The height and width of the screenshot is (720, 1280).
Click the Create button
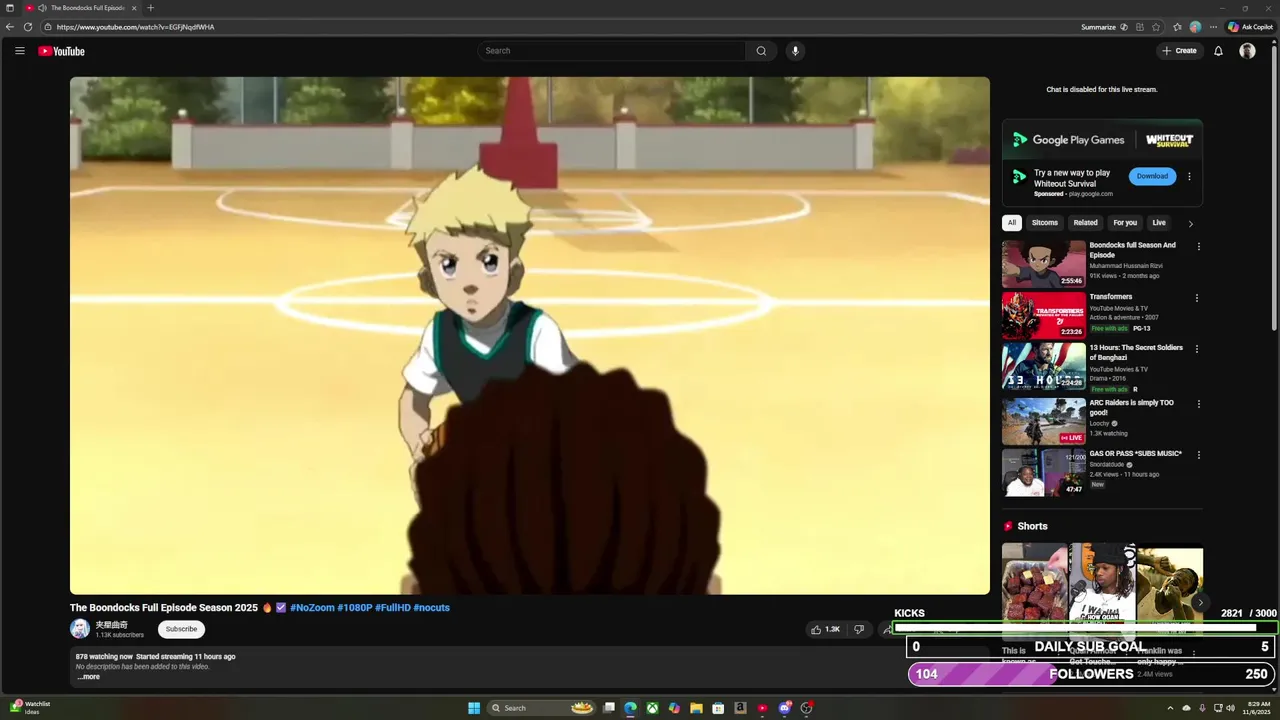coord(1179,51)
